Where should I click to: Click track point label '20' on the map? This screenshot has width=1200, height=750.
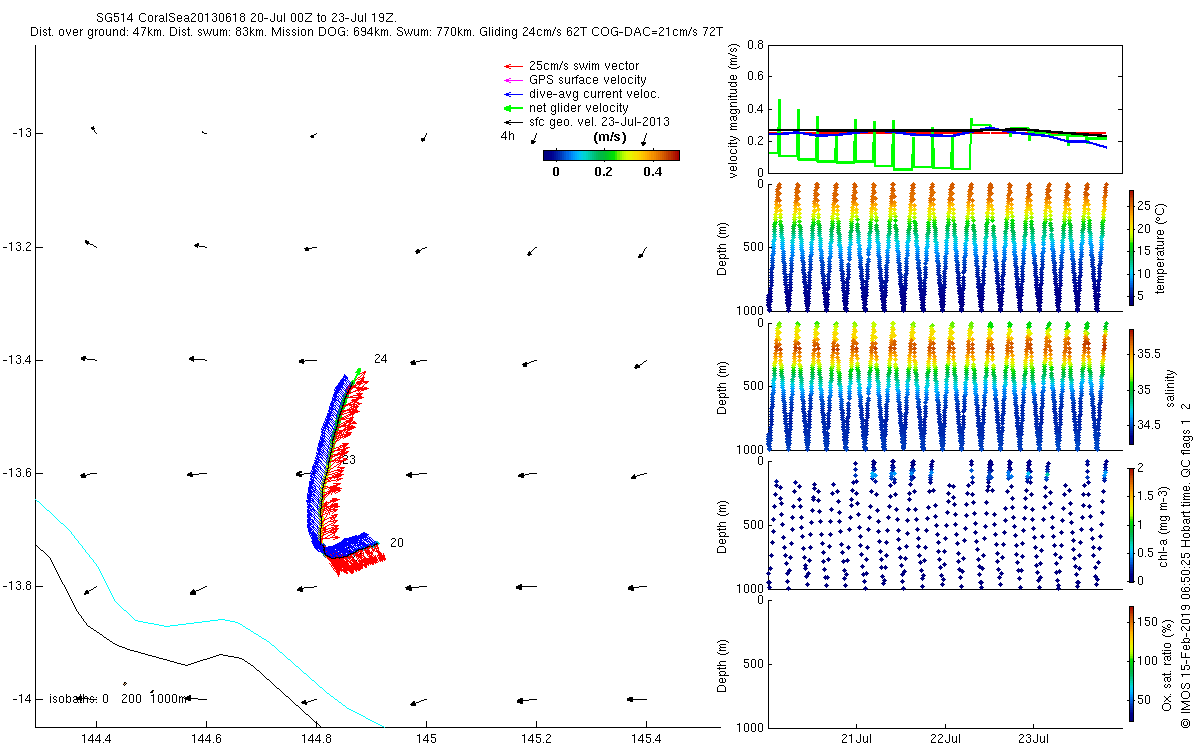click(x=396, y=543)
